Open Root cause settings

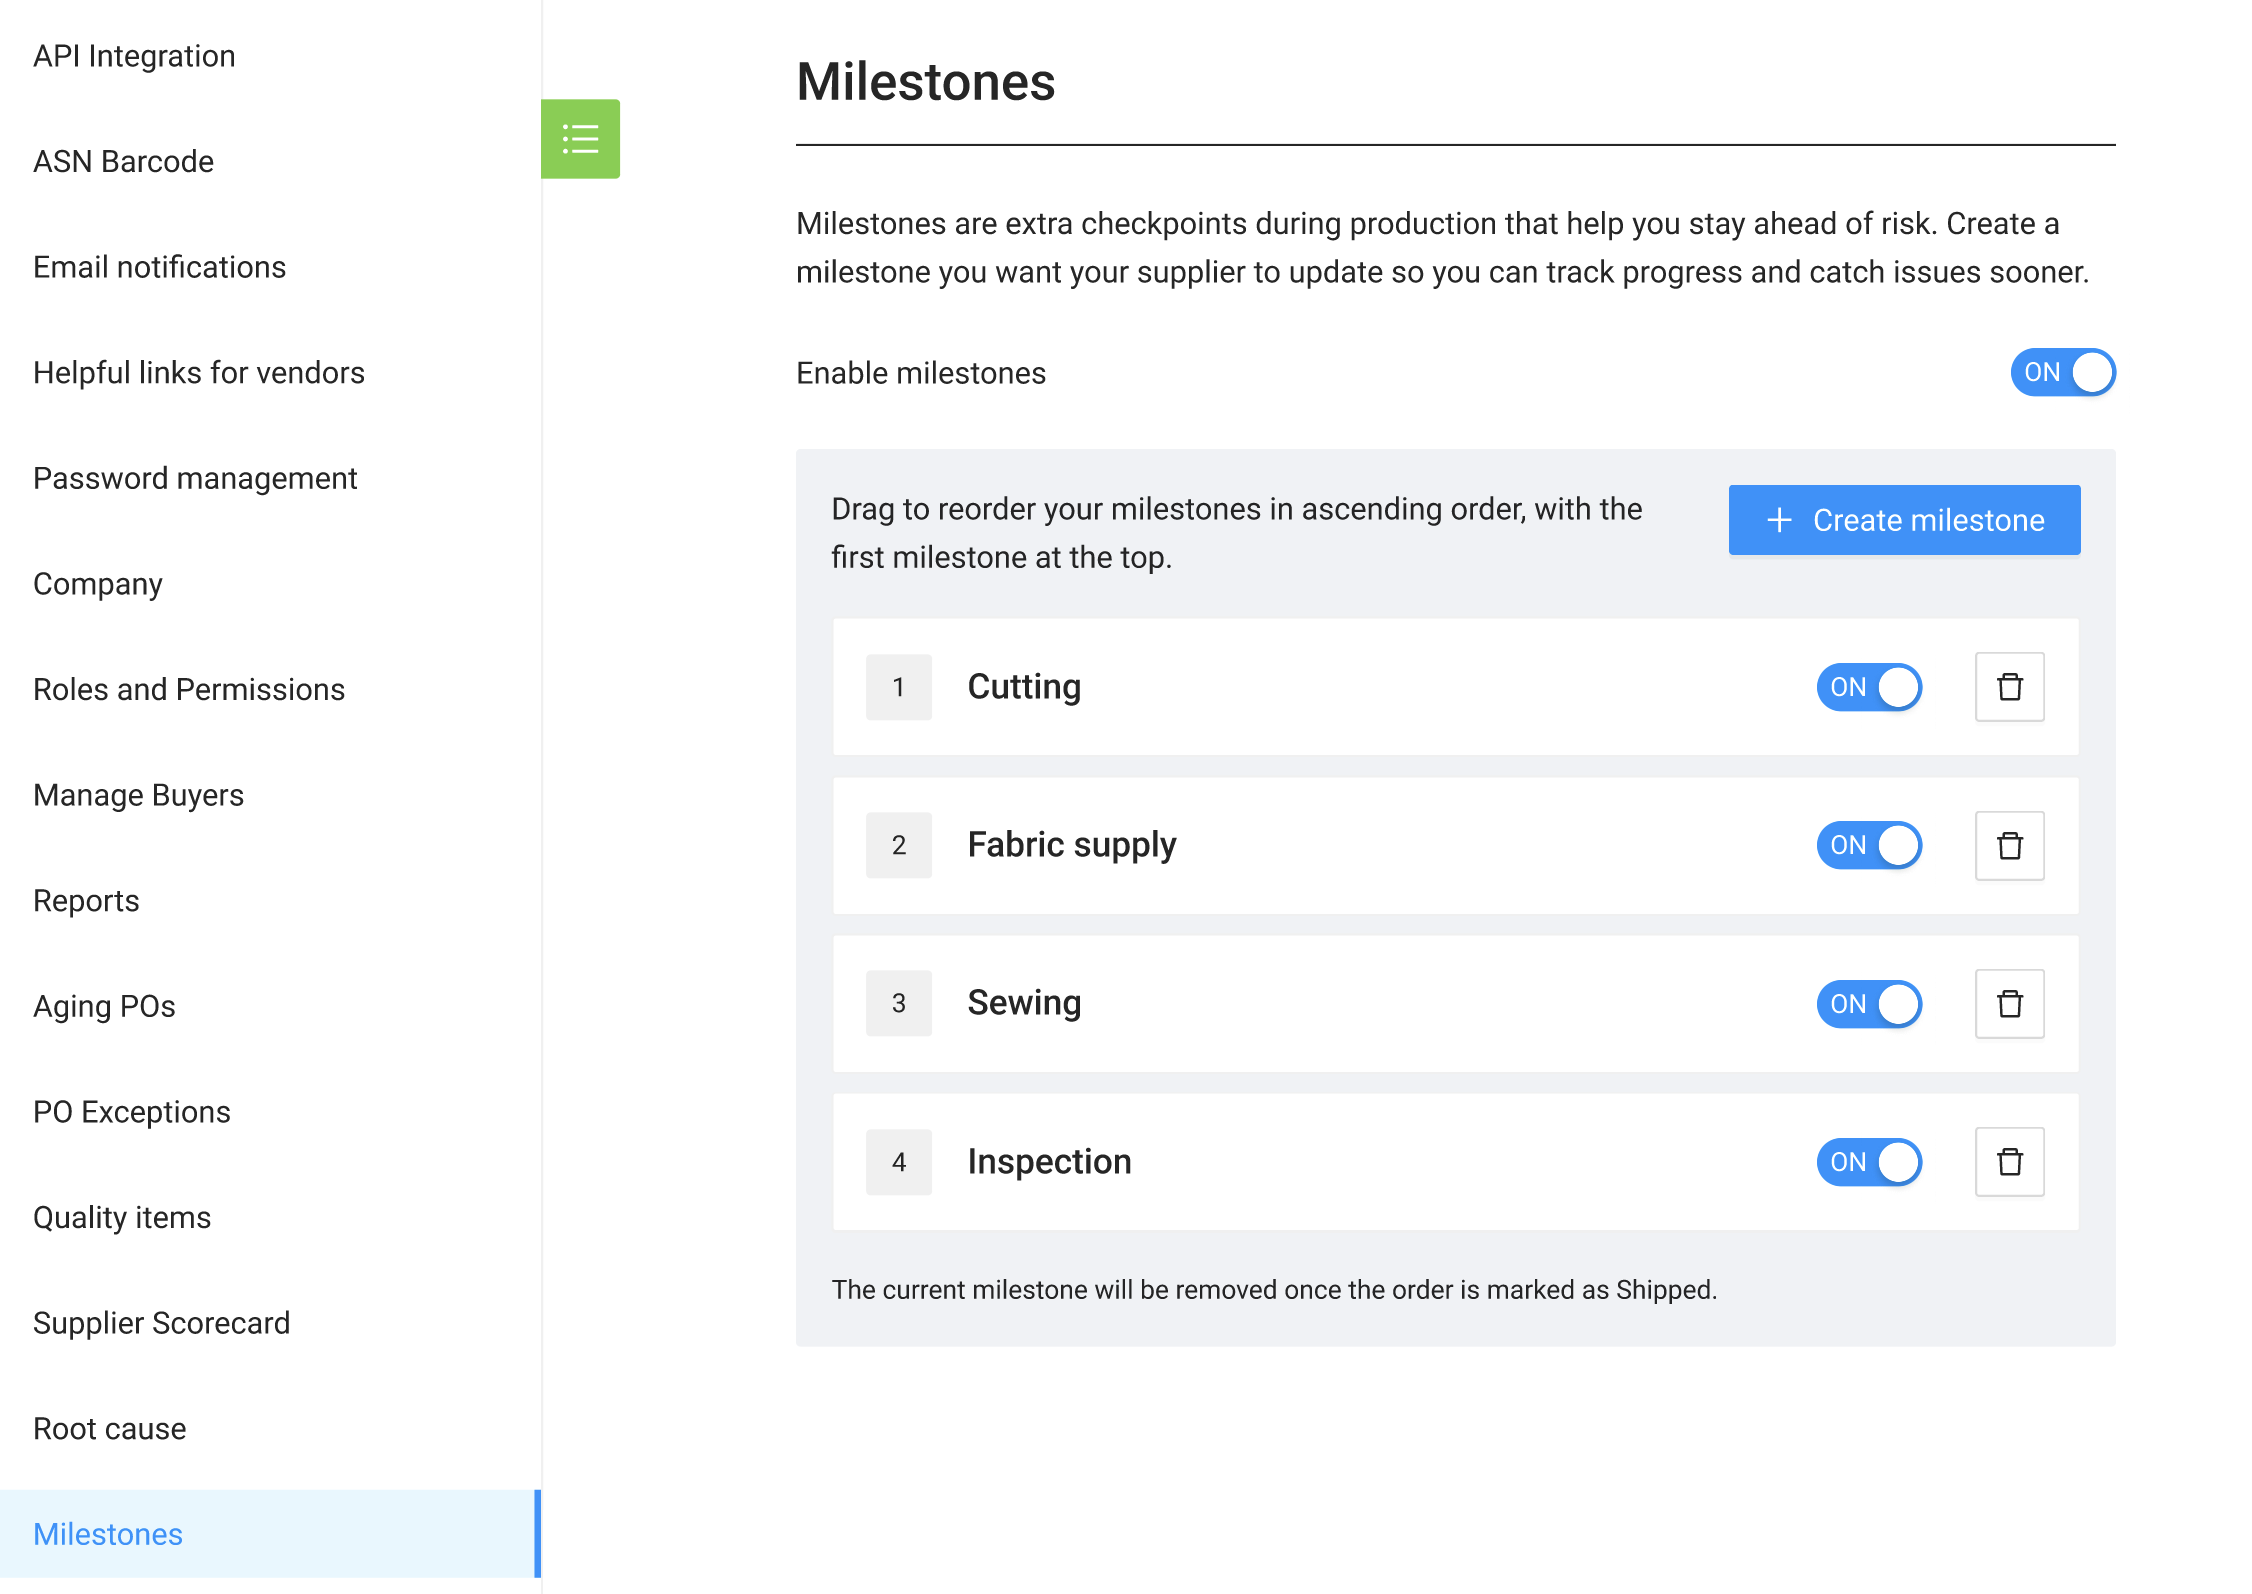[x=110, y=1429]
